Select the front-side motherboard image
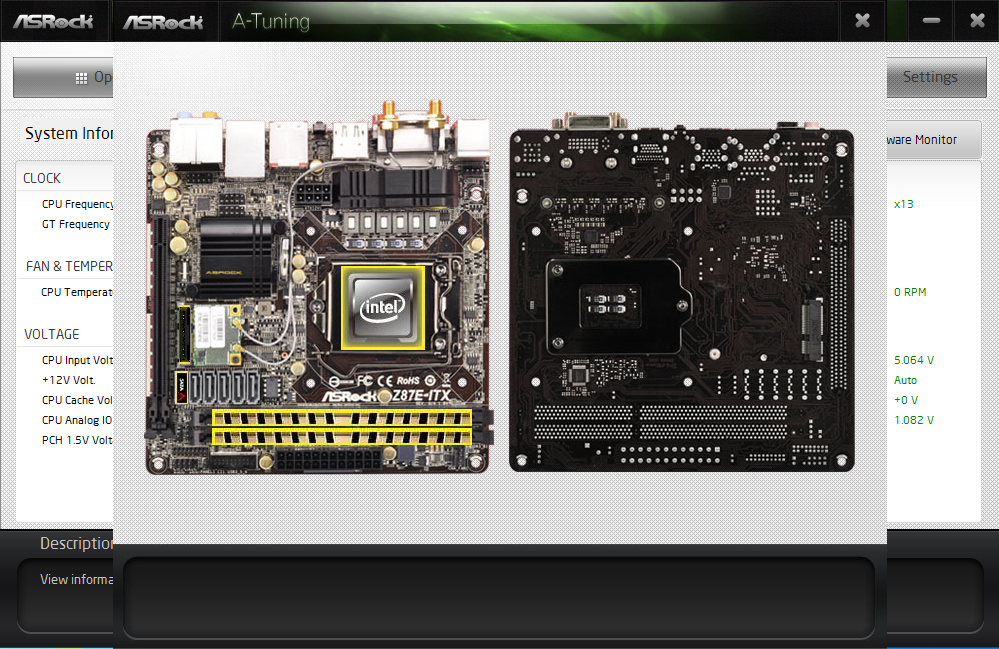The width and height of the screenshot is (999, 649). pyautogui.click(x=319, y=288)
